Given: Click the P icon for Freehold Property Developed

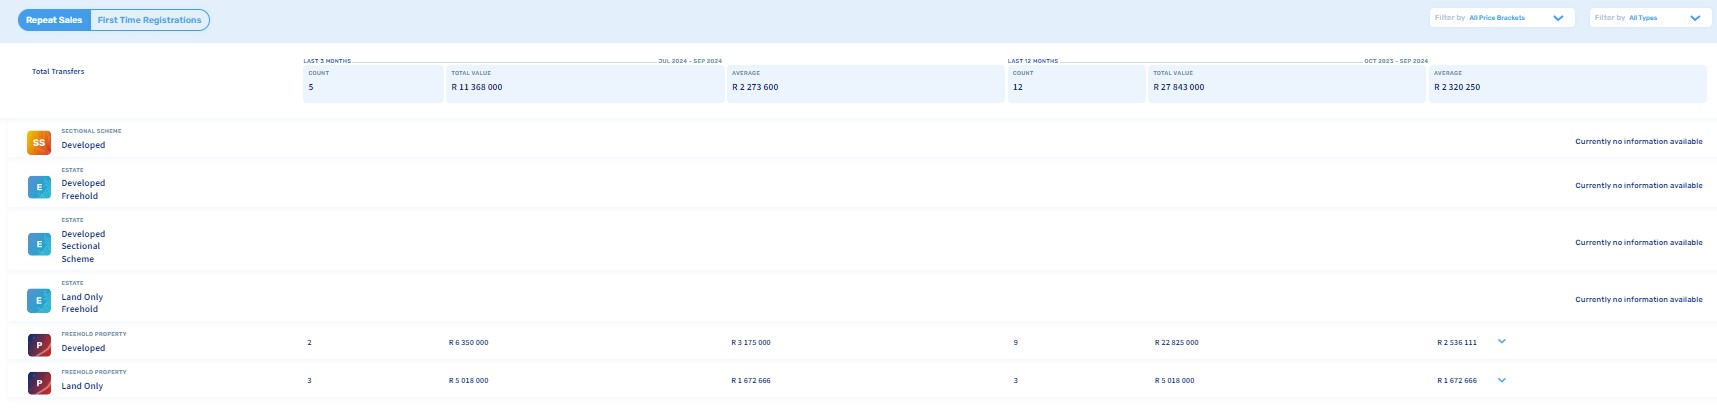Looking at the screenshot, I should (x=39, y=345).
